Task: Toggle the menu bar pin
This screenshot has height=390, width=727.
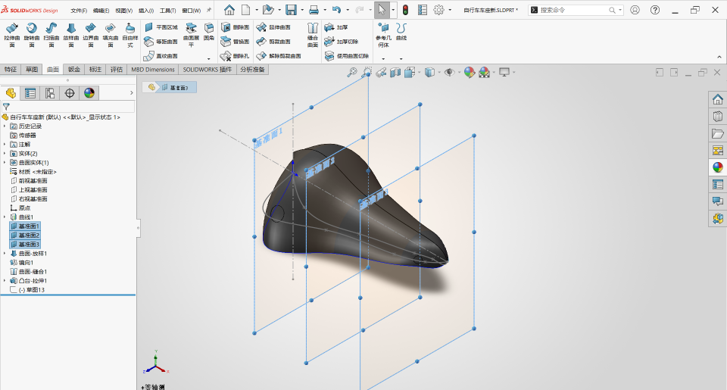Action: coord(209,10)
